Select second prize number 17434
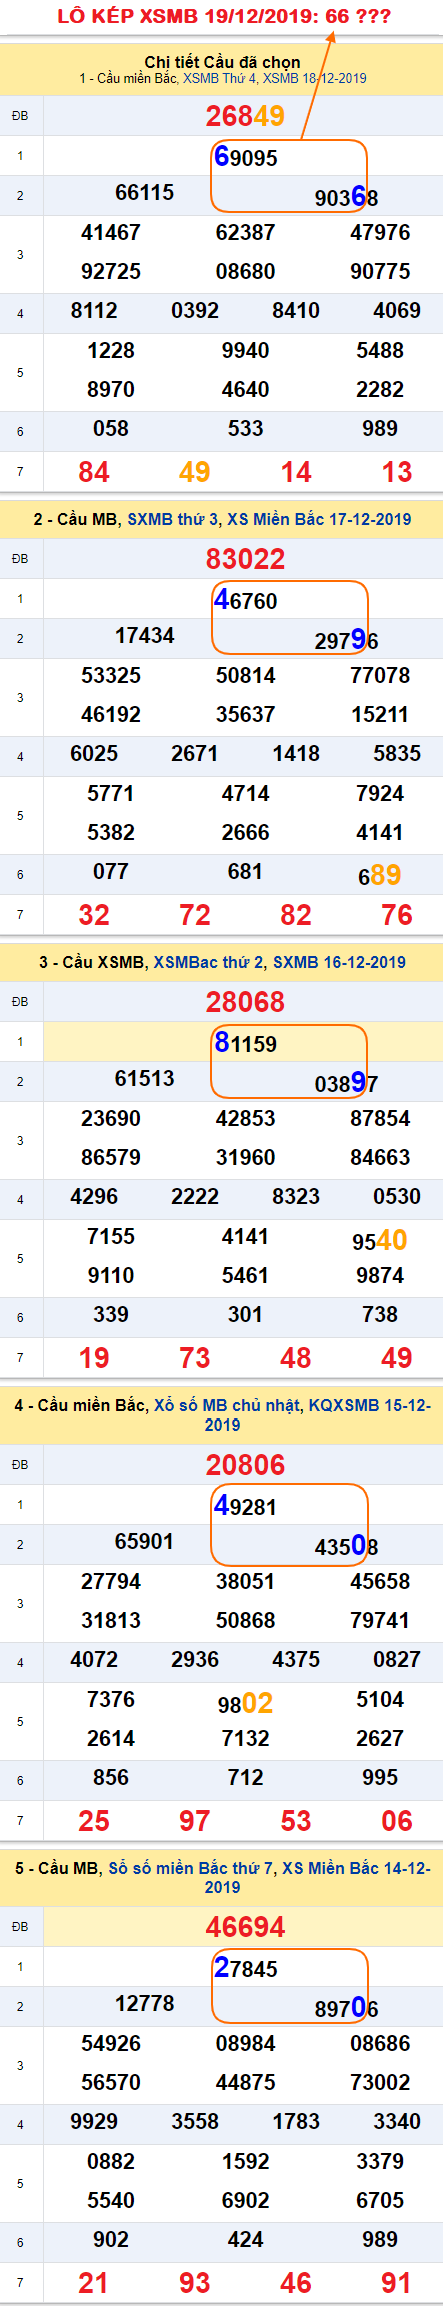This screenshot has width=443, height=2306. pyautogui.click(x=145, y=636)
